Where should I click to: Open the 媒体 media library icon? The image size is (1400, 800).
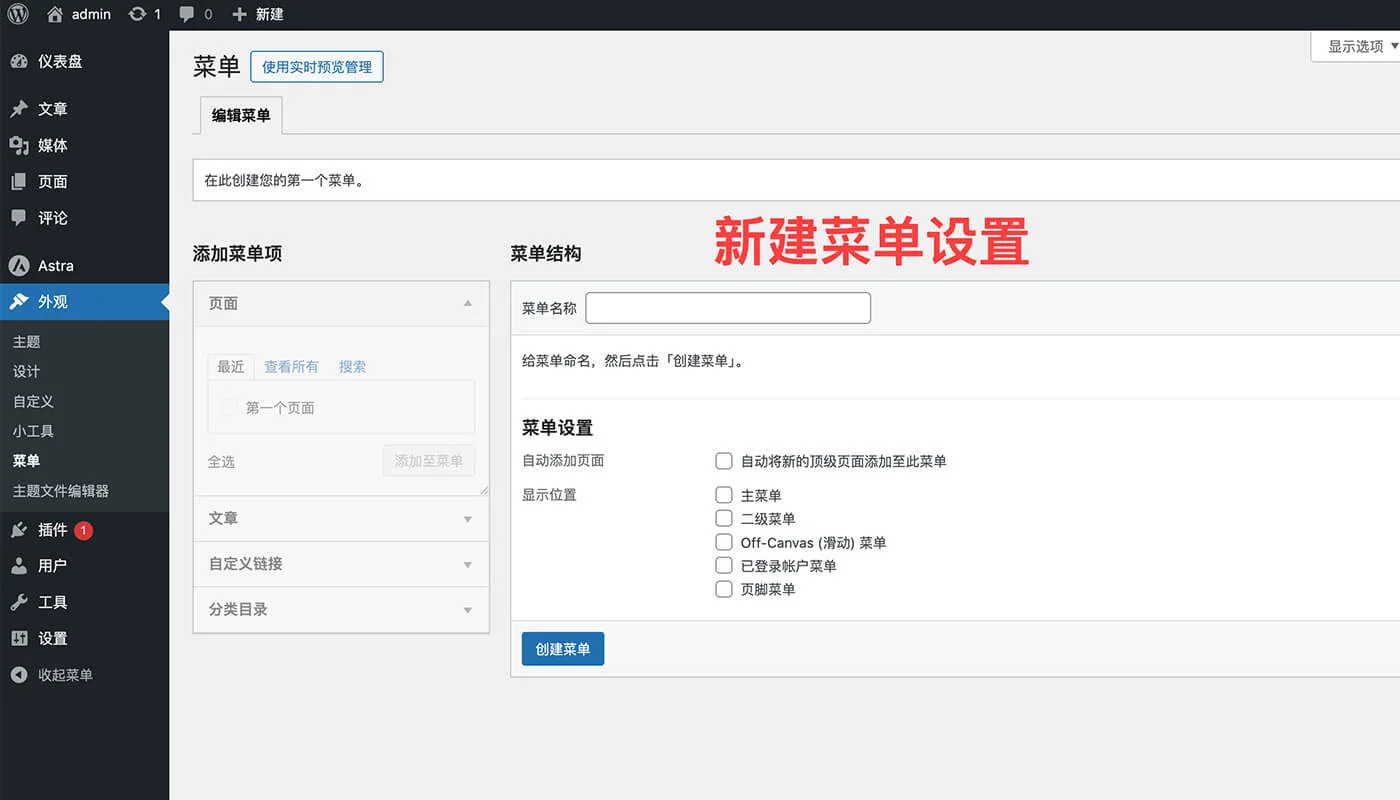click(19, 146)
